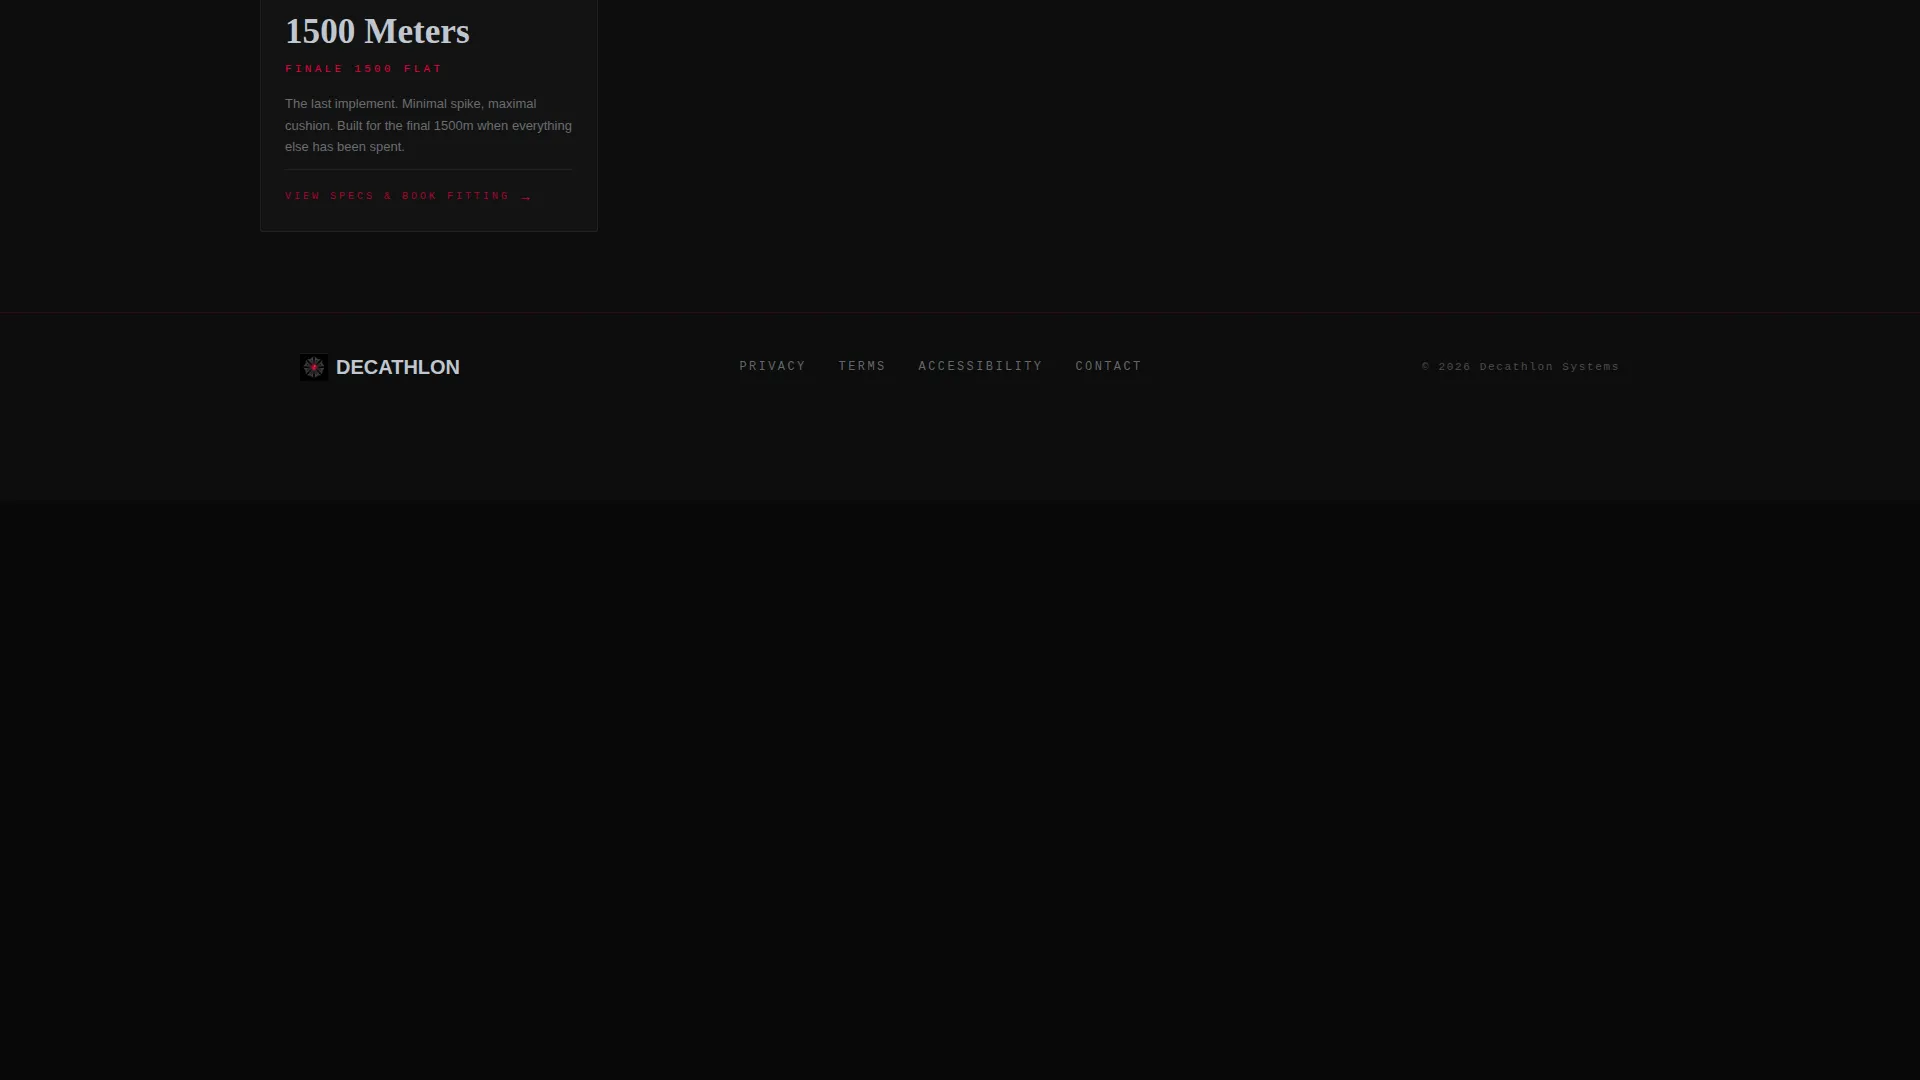Image resolution: width=1920 pixels, height=1080 pixels.
Task: Click the Decathlon footer logo icon
Action: pos(314,367)
